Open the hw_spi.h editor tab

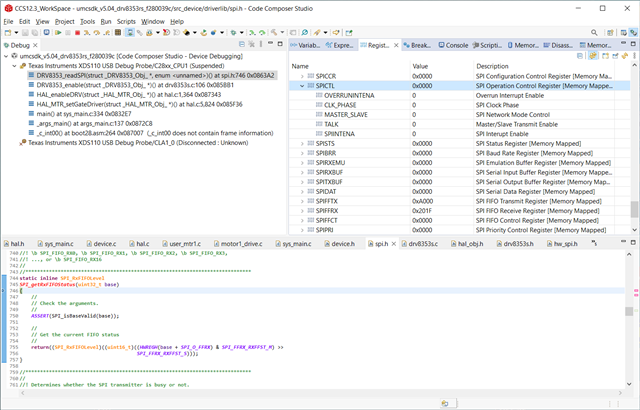(563, 244)
